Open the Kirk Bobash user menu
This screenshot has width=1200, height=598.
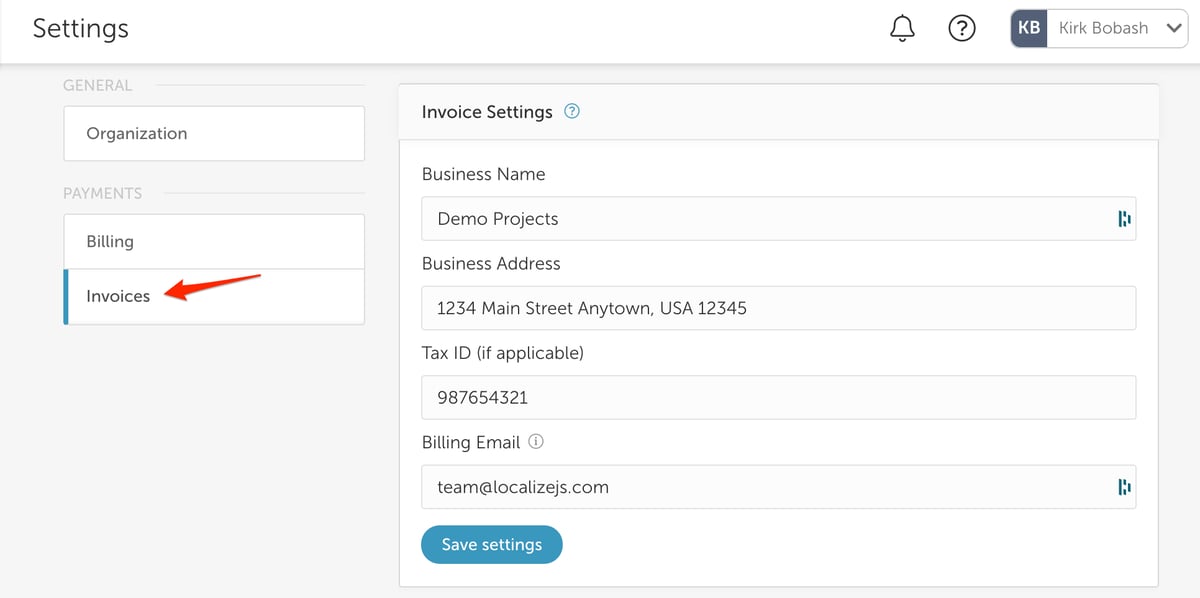1099,29
